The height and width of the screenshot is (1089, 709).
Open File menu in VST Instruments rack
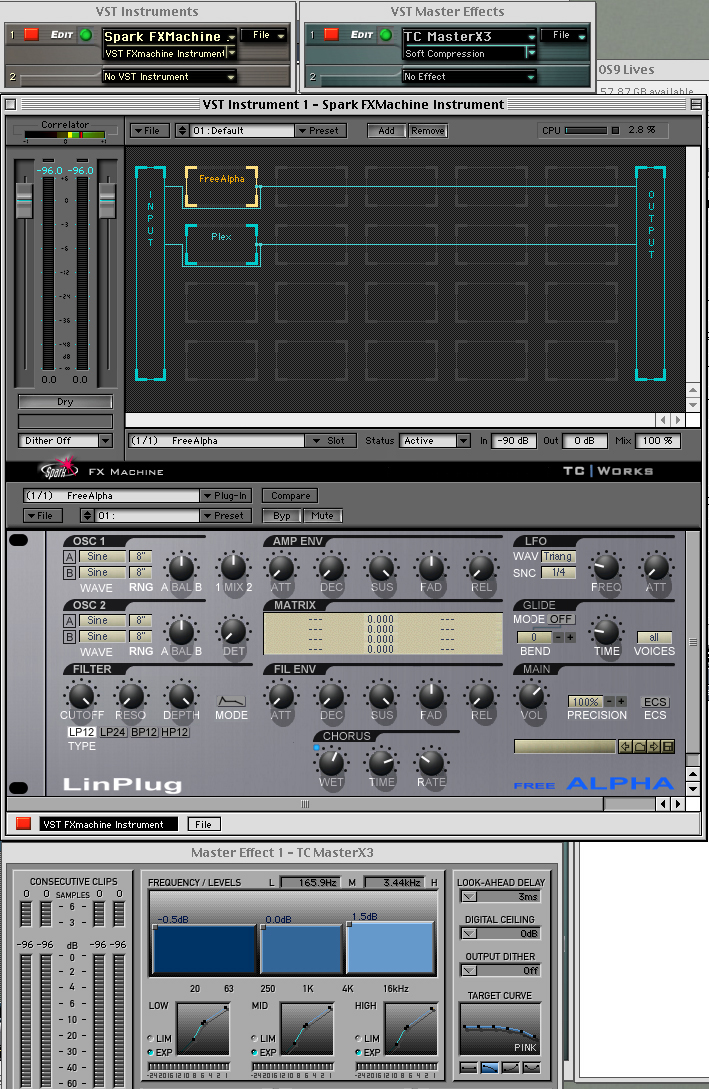(x=264, y=35)
